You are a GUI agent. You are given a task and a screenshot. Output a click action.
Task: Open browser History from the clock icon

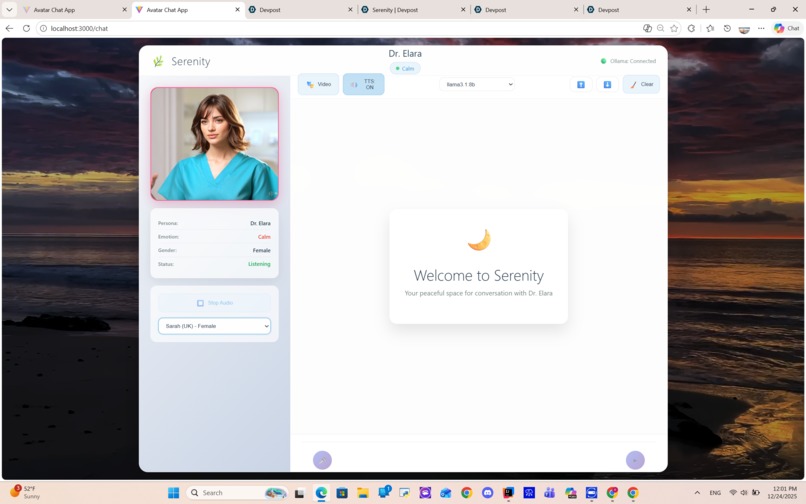click(x=727, y=28)
